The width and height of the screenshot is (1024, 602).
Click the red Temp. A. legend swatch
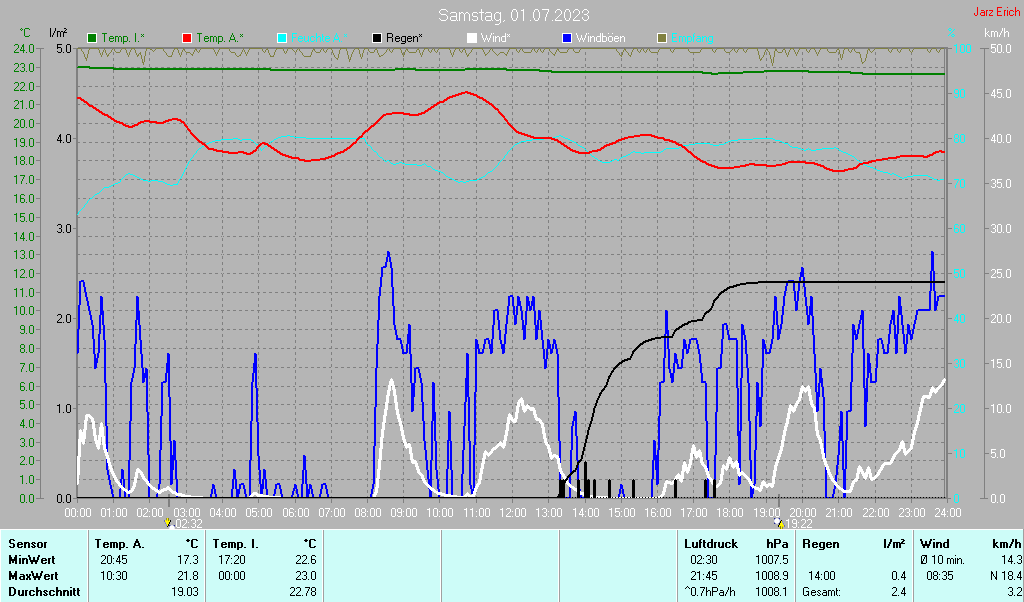pos(187,39)
